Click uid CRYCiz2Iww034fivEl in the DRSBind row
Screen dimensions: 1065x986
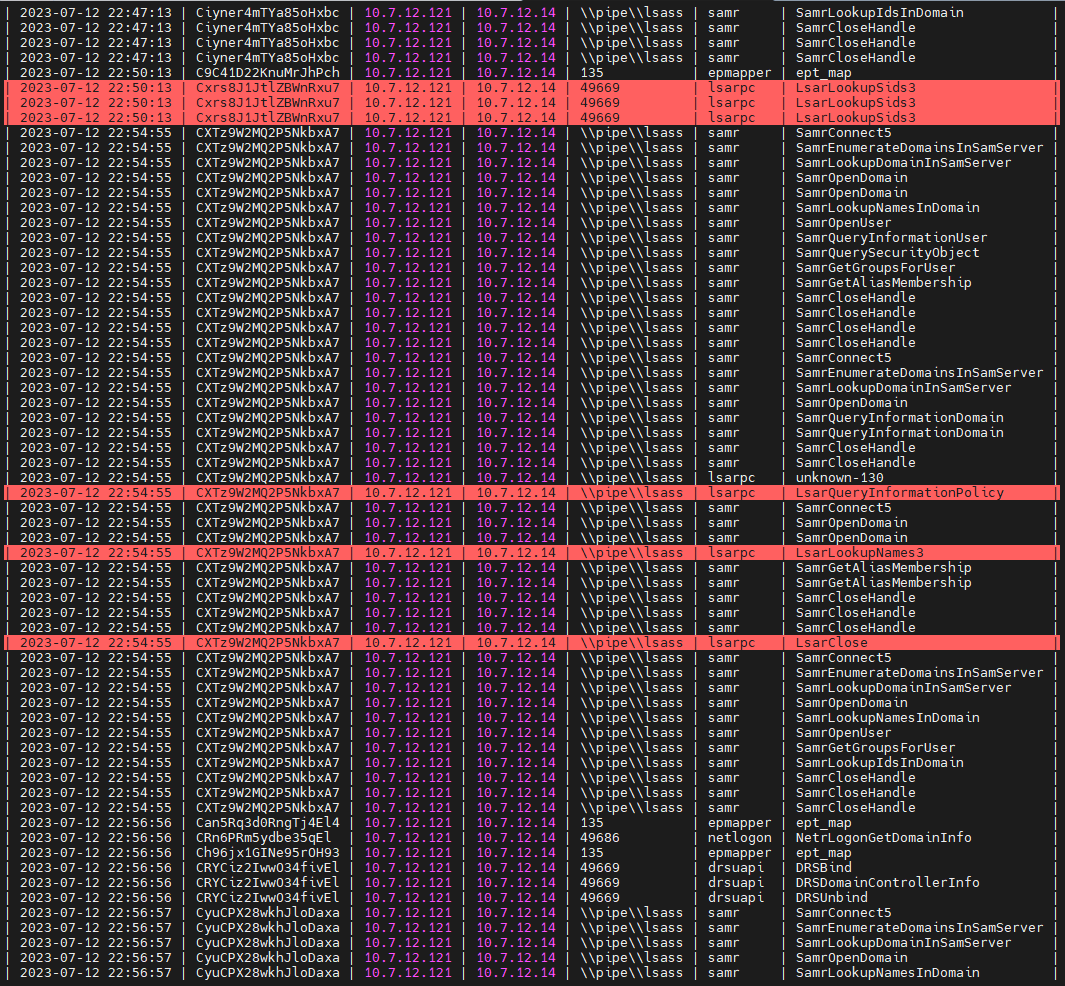tap(268, 867)
